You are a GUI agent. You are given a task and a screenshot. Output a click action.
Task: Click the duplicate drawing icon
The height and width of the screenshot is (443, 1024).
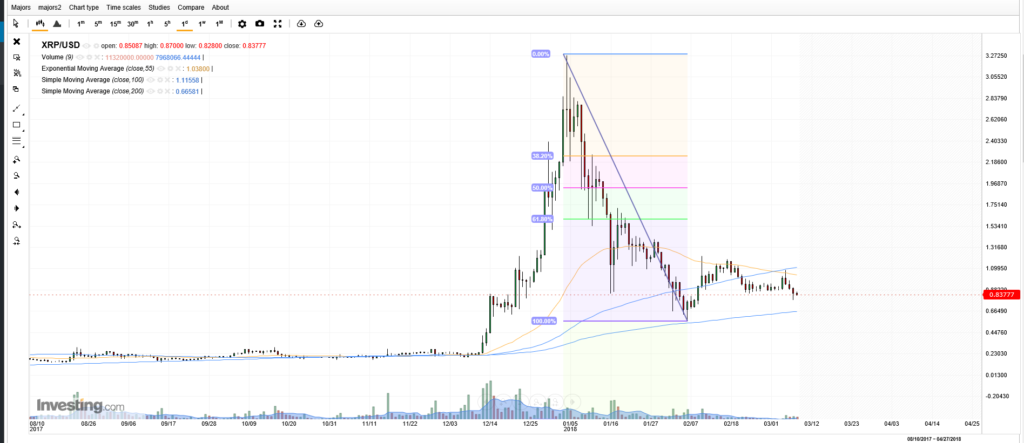coord(17,90)
